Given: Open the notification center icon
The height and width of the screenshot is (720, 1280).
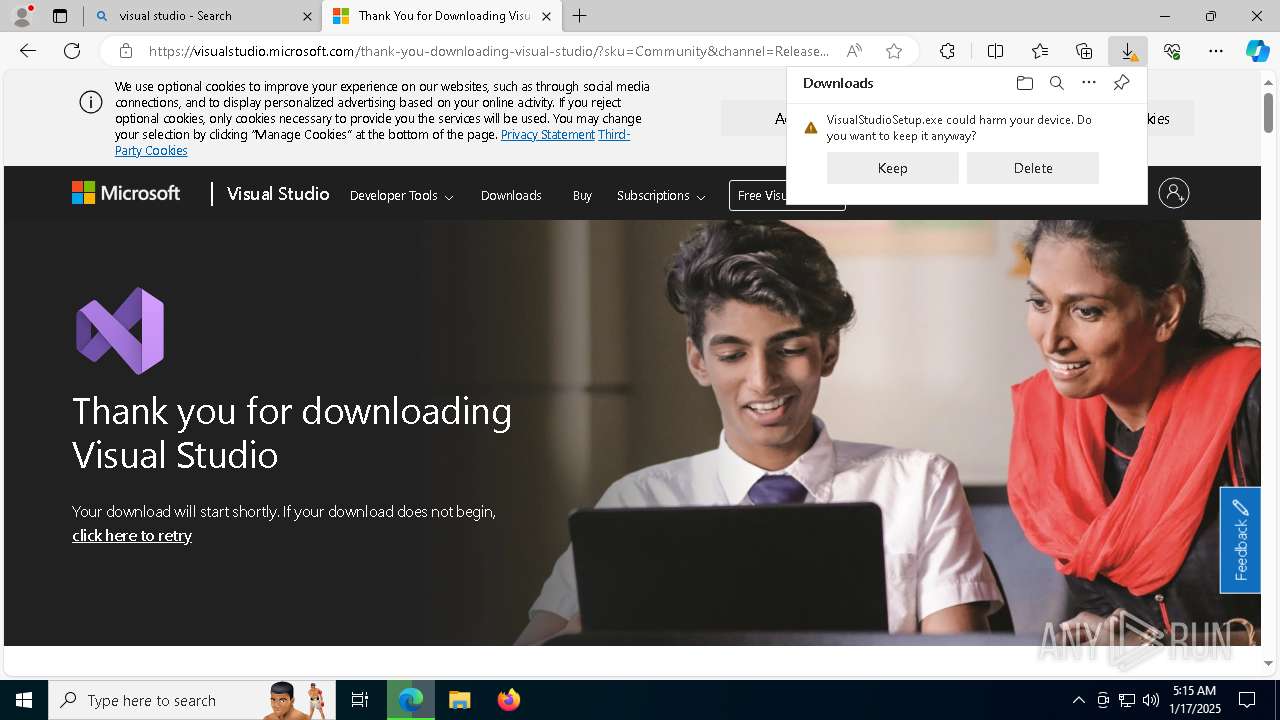Looking at the screenshot, I should (x=1247, y=700).
